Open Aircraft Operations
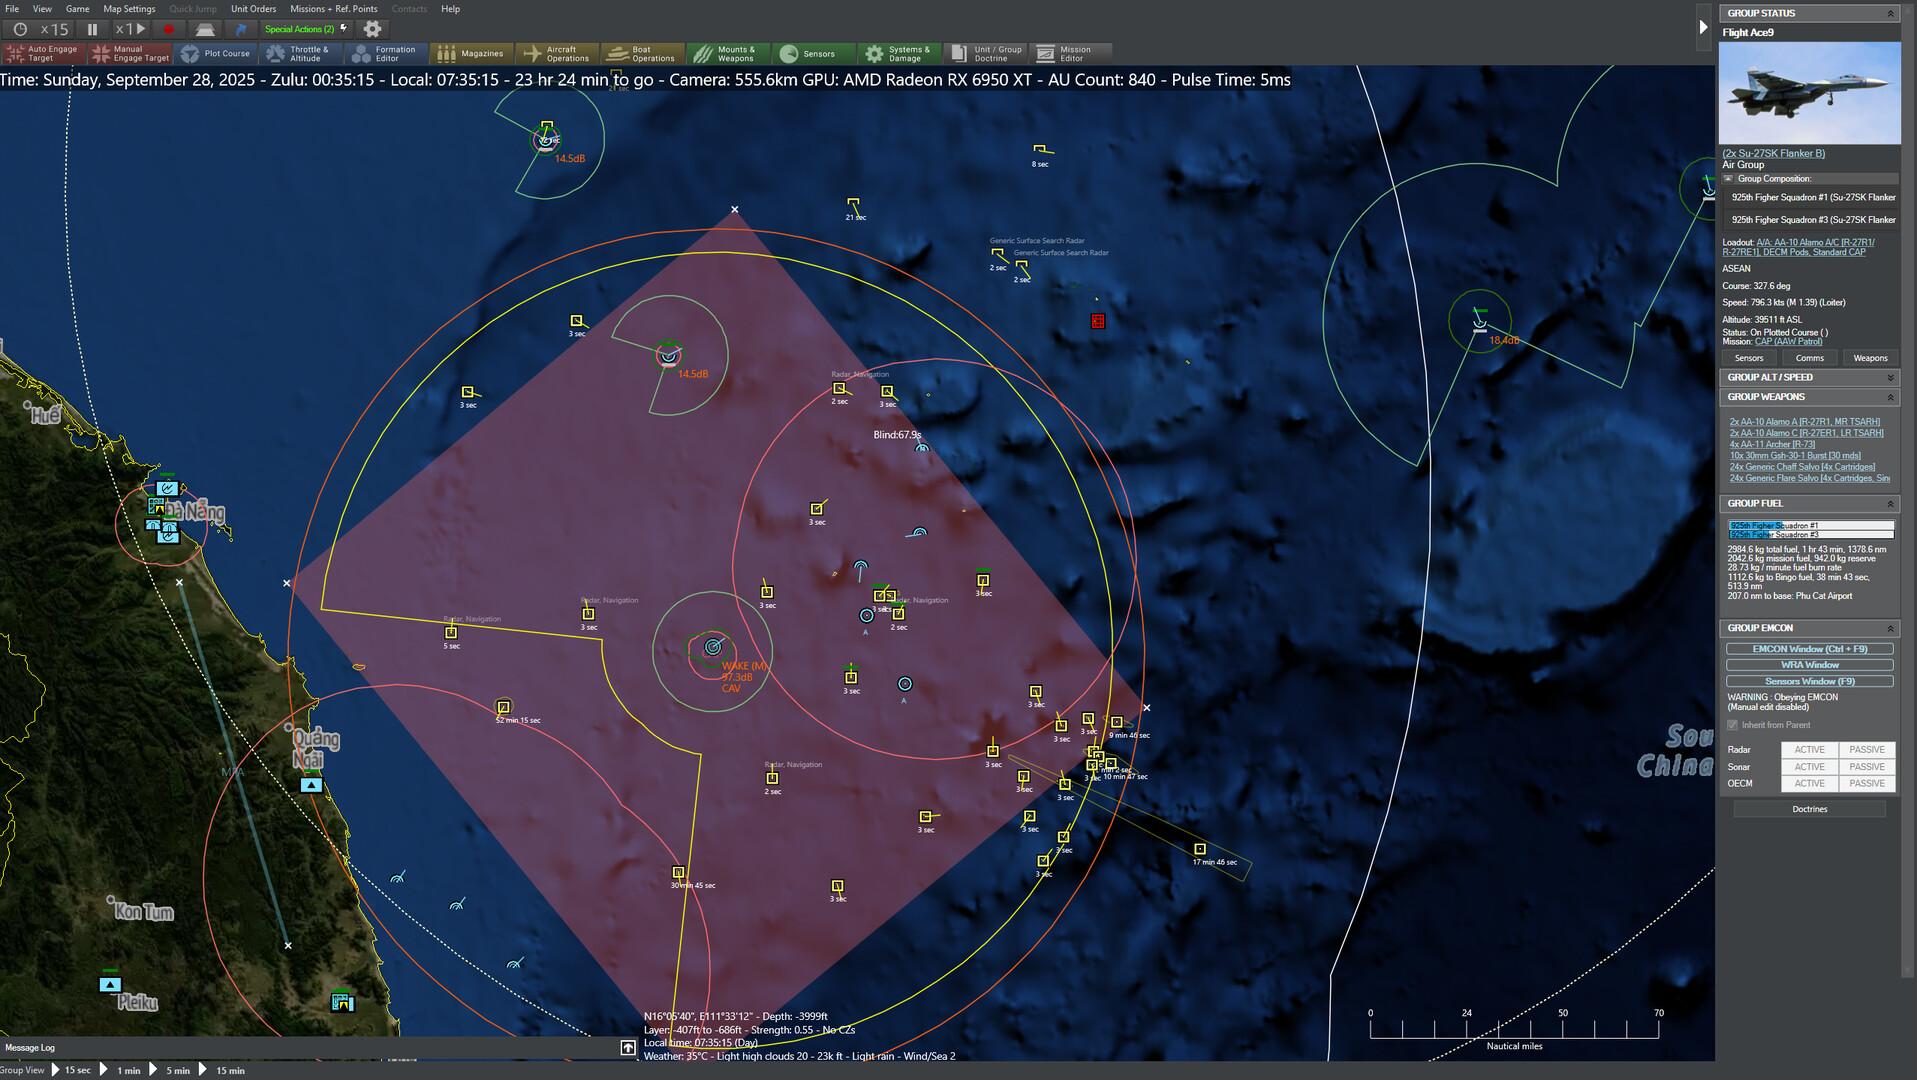1917x1080 pixels. (557, 53)
